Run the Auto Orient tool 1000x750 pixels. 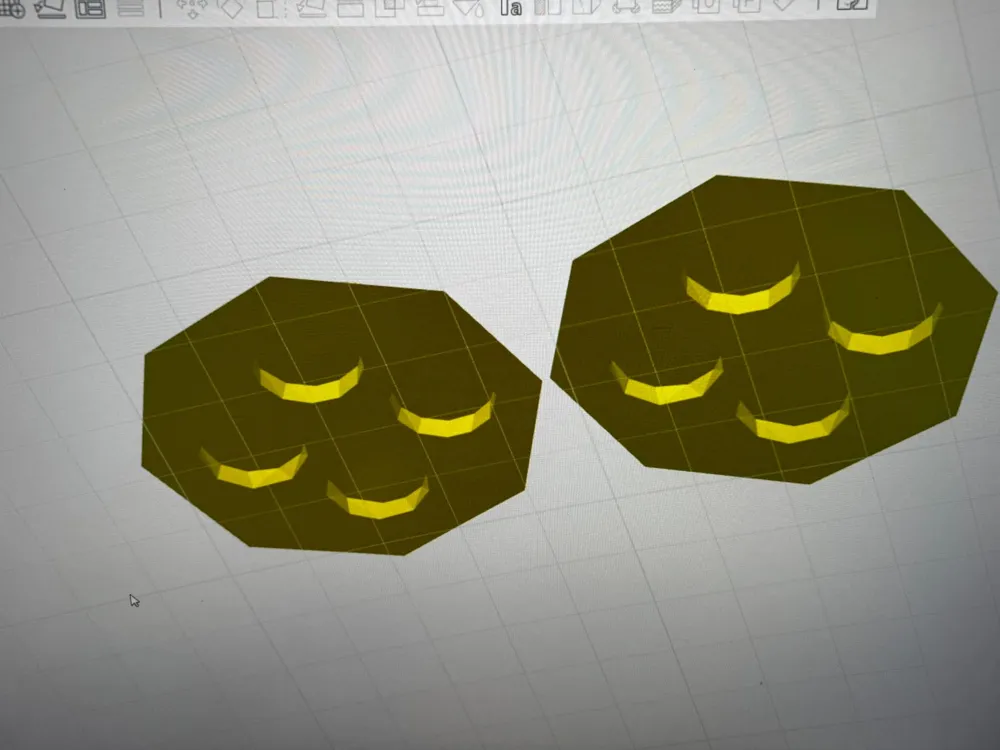click(50, 8)
